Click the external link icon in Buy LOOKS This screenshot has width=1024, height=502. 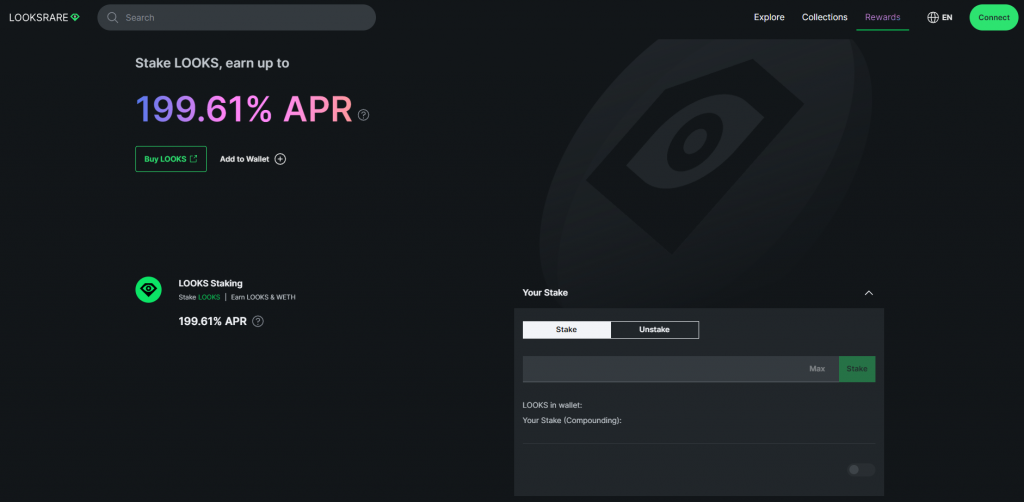(193, 159)
